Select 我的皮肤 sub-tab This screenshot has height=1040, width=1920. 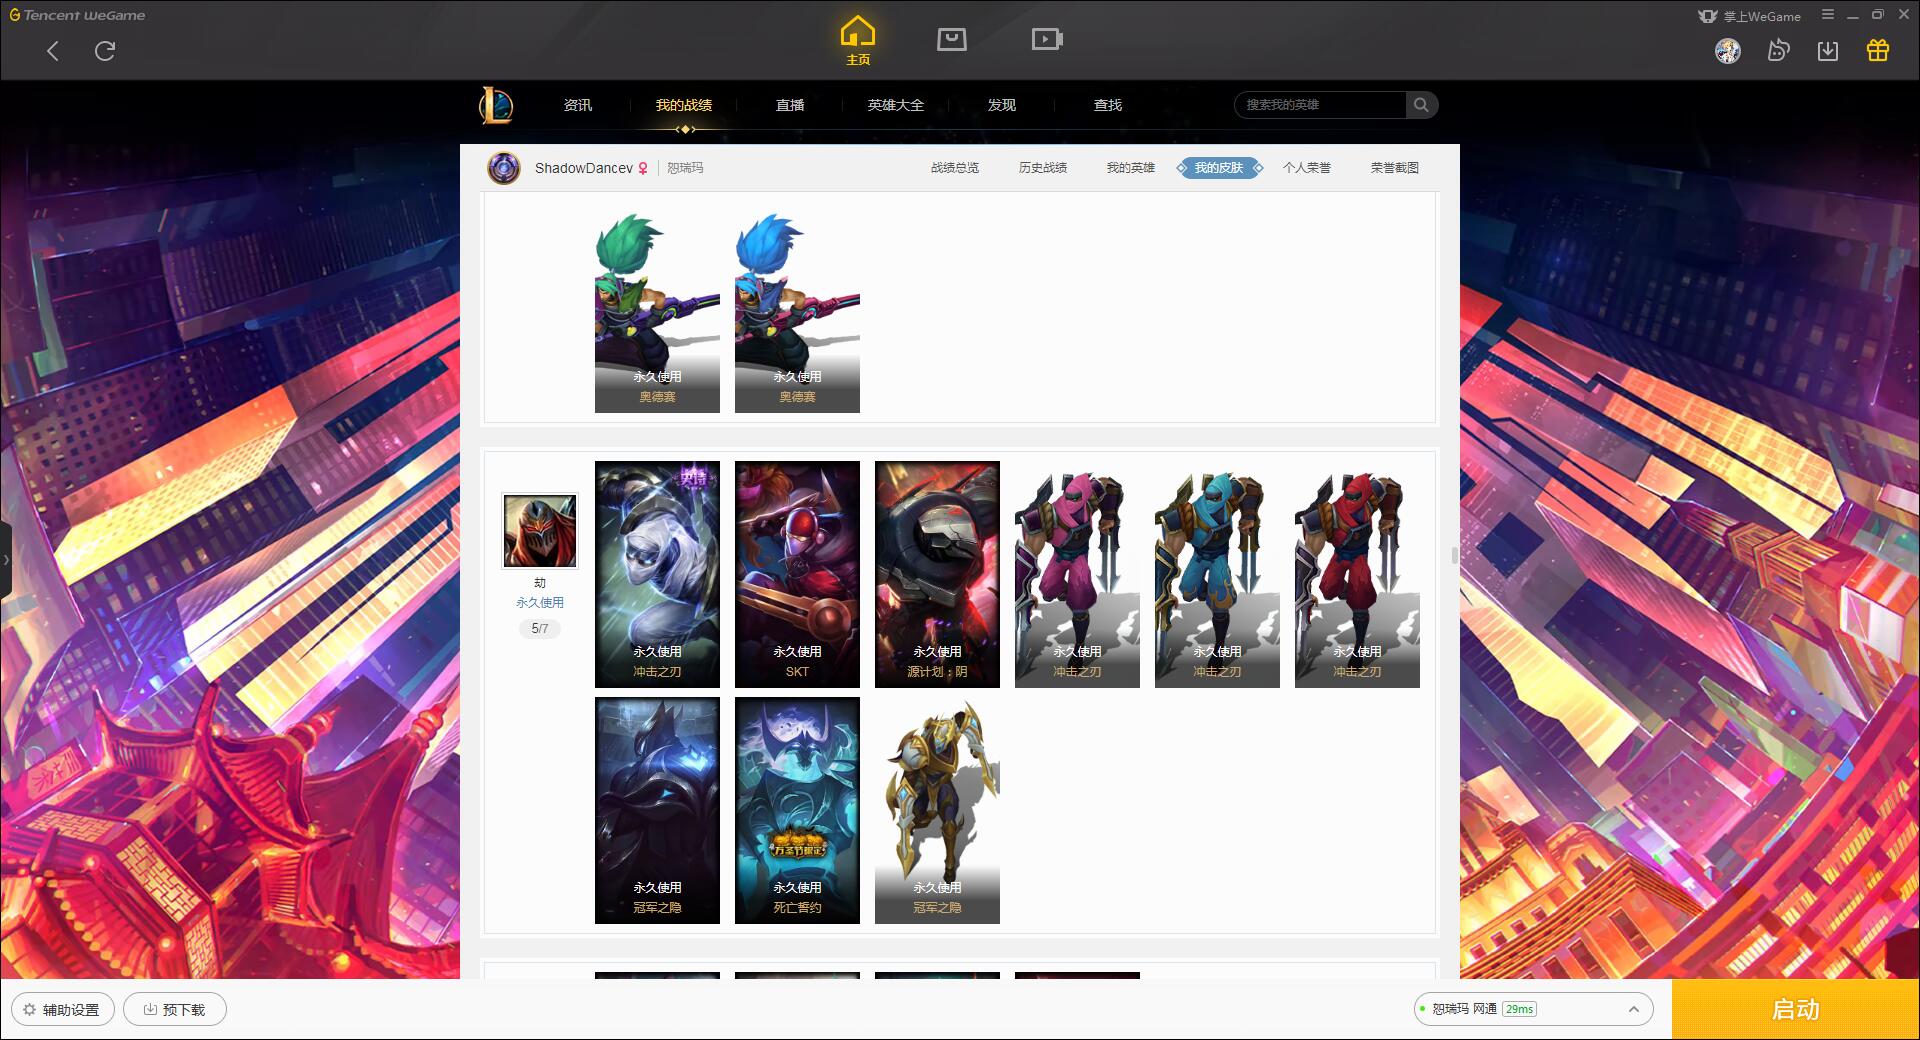click(1219, 168)
